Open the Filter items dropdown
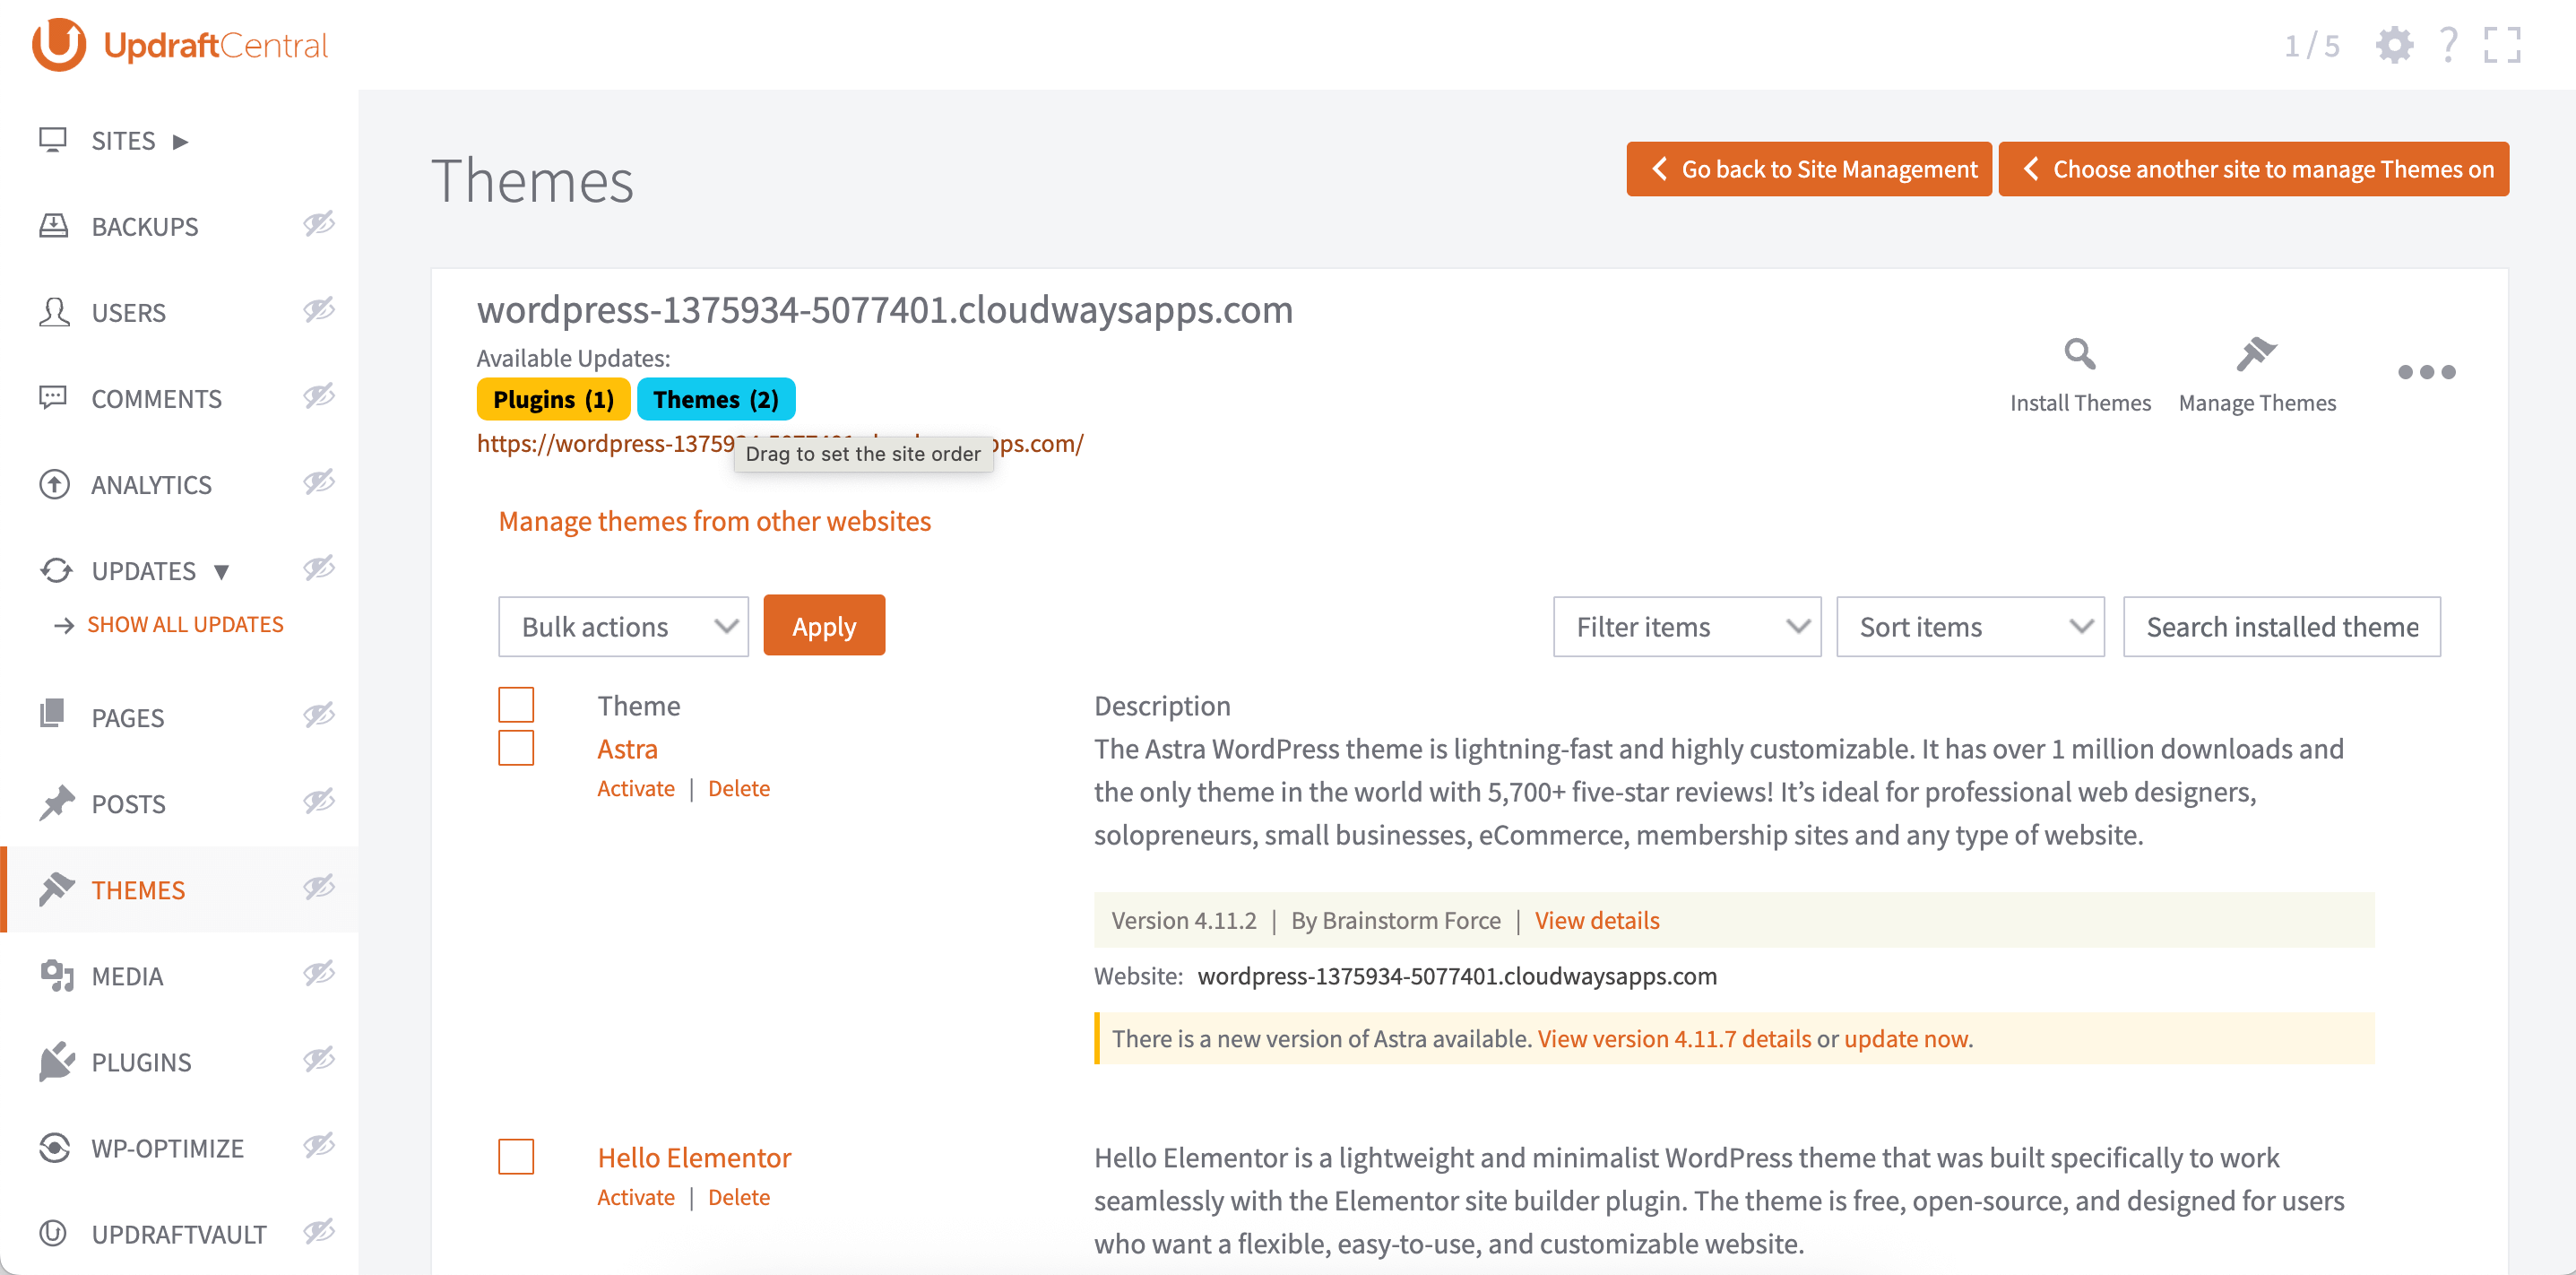 (1686, 627)
